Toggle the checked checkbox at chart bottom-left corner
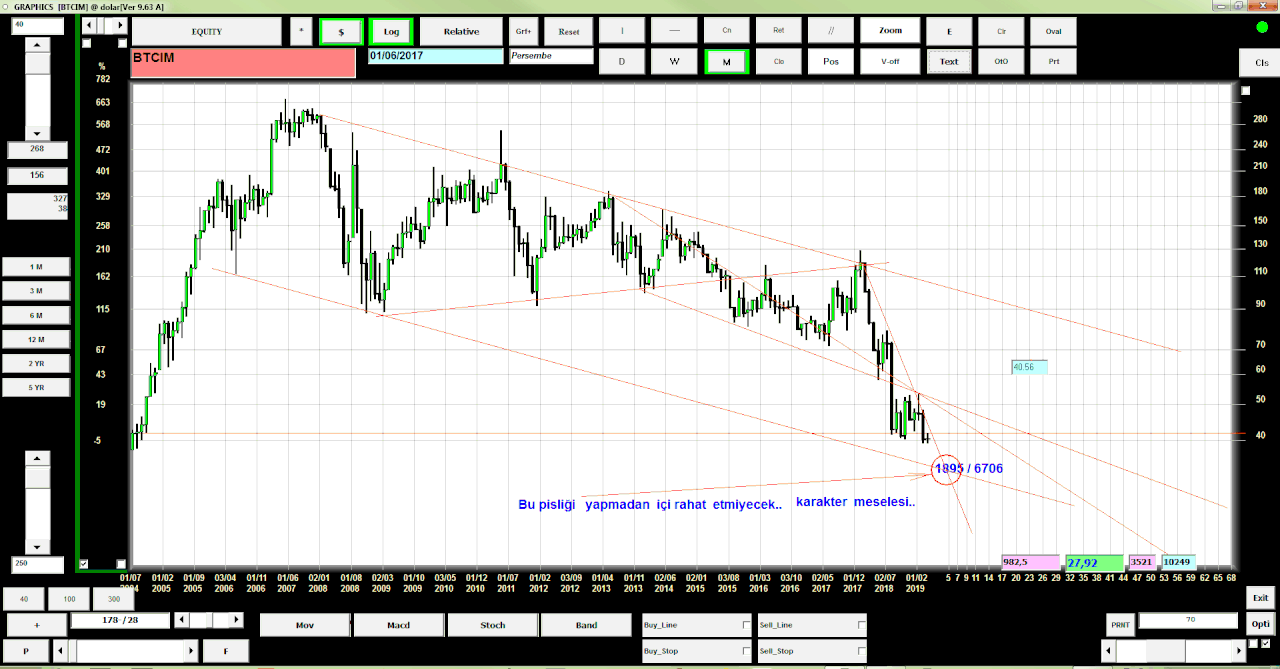The height and width of the screenshot is (669, 1280). [x=84, y=564]
